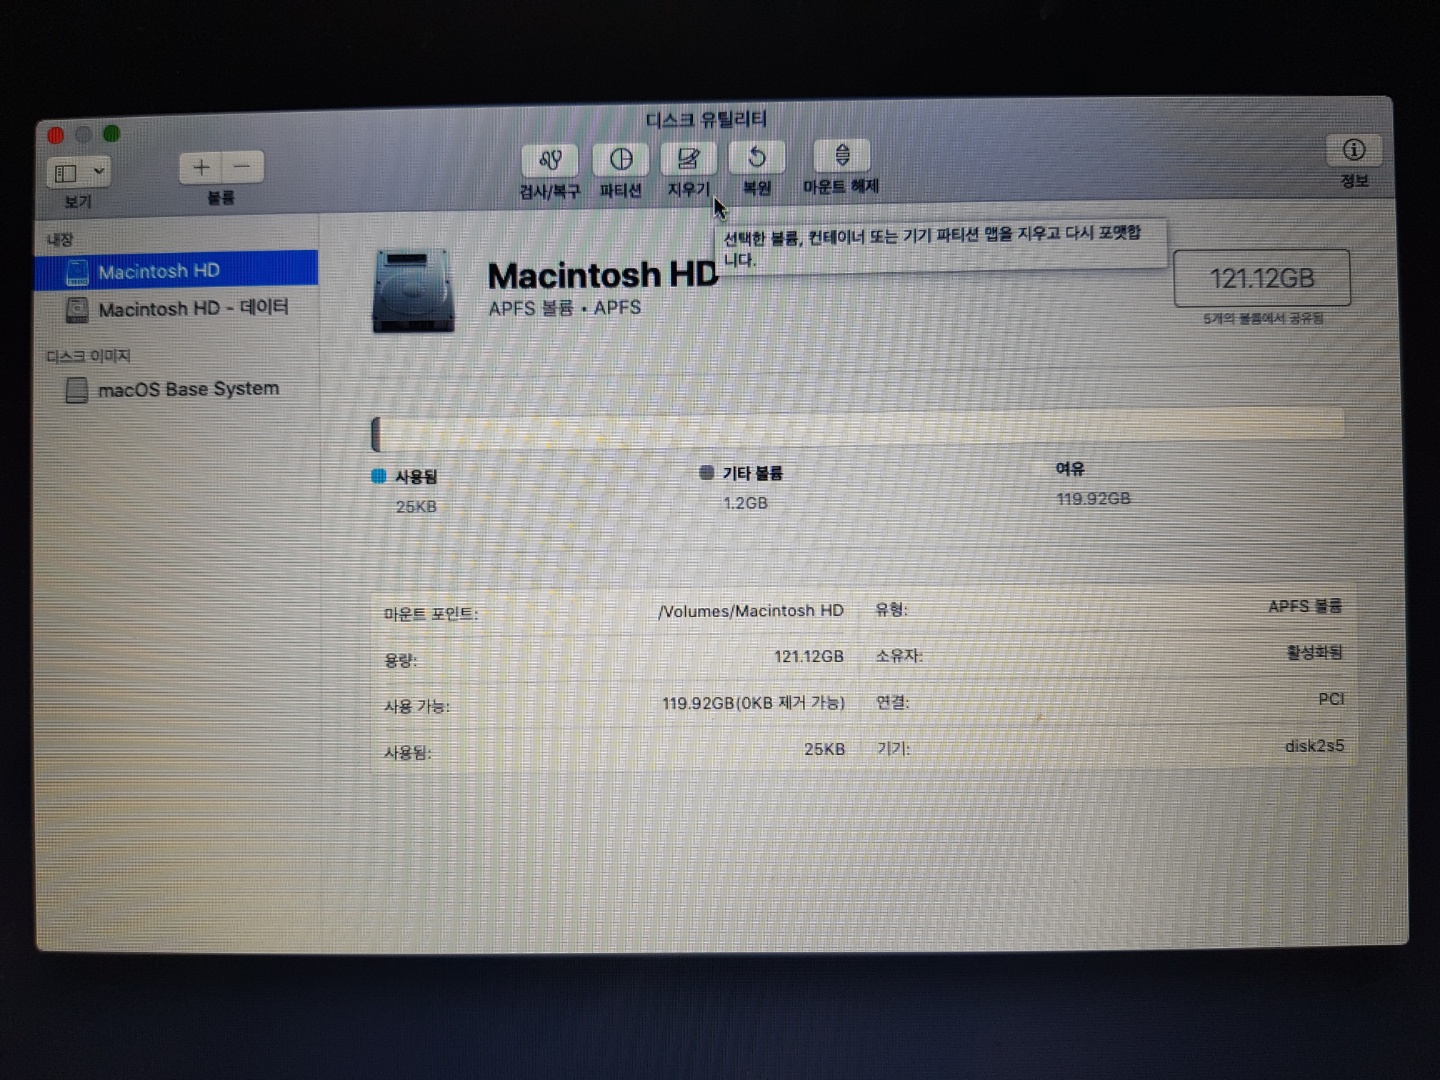Click the gray 기타 볼륨 legend swatch

pyautogui.click(x=706, y=472)
